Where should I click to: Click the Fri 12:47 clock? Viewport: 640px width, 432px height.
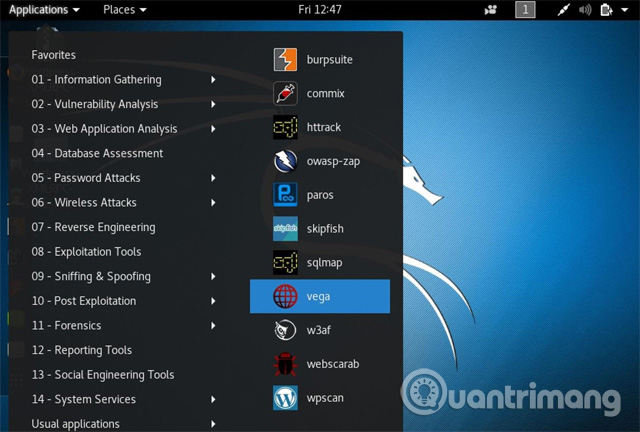click(x=320, y=10)
